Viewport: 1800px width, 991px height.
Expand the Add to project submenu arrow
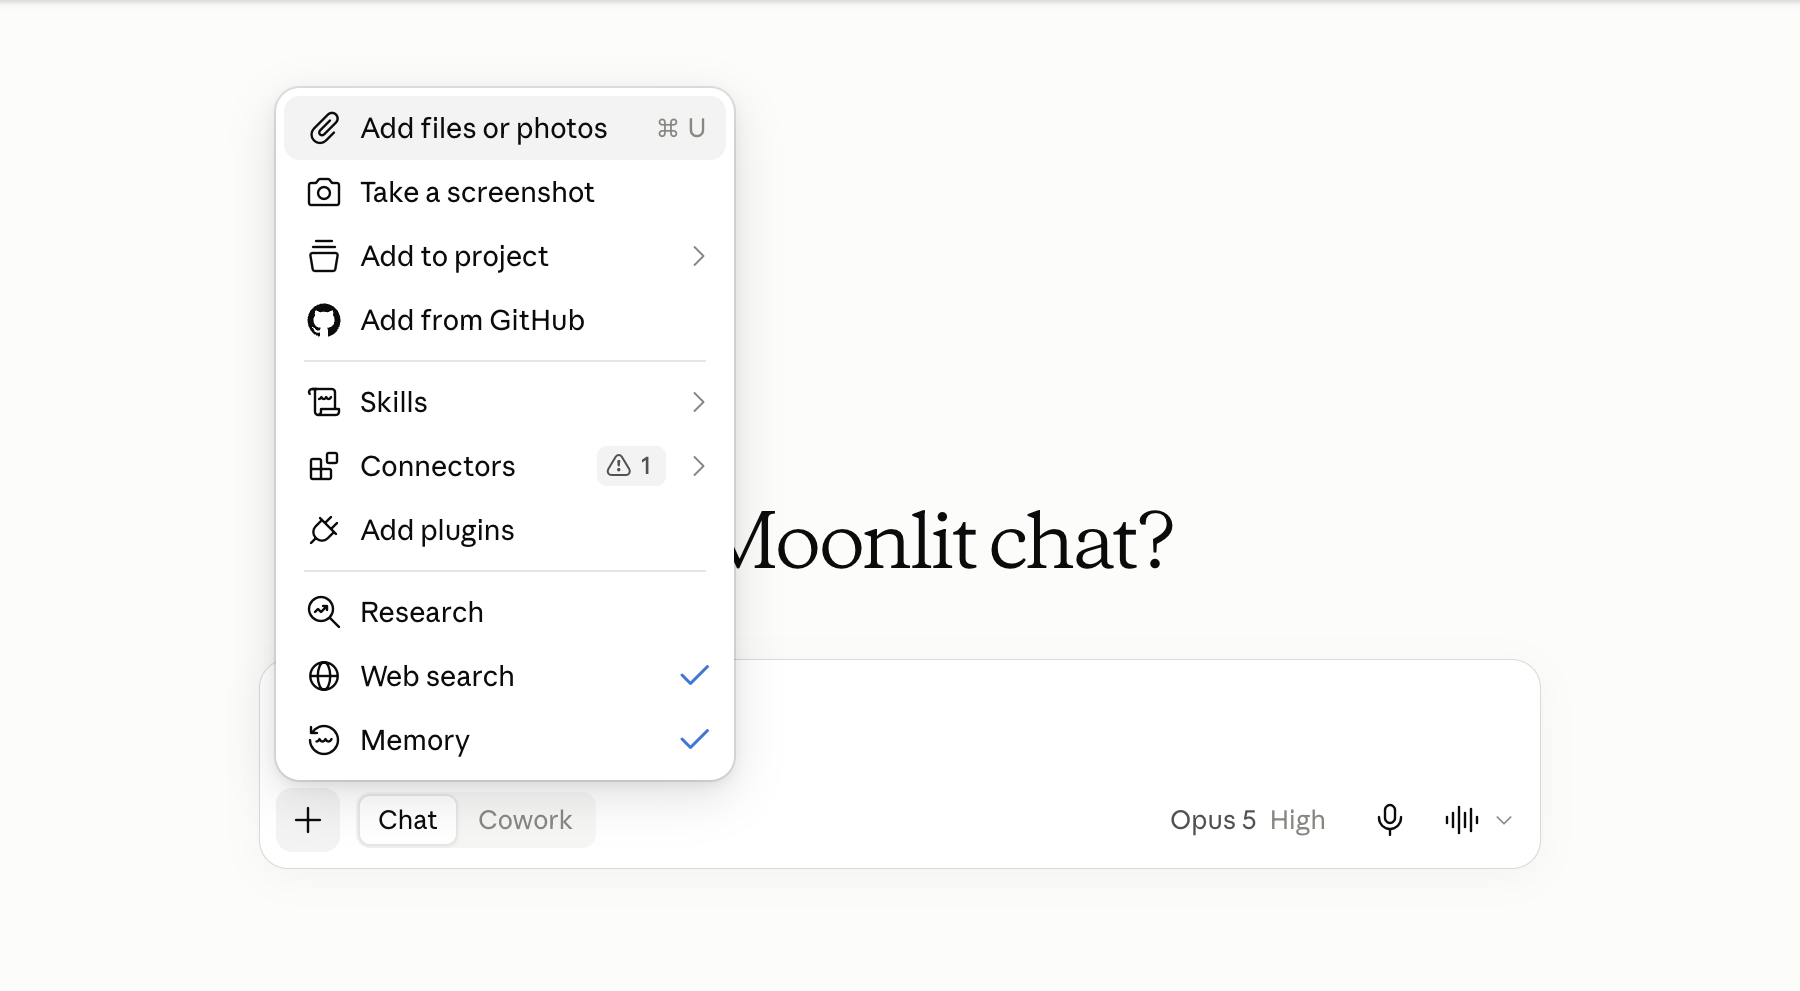pyautogui.click(x=699, y=256)
